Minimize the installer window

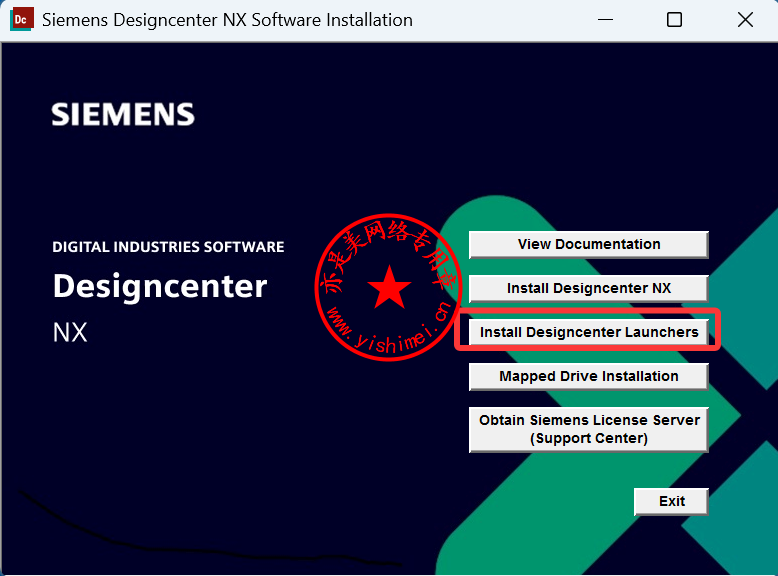pyautogui.click(x=603, y=20)
